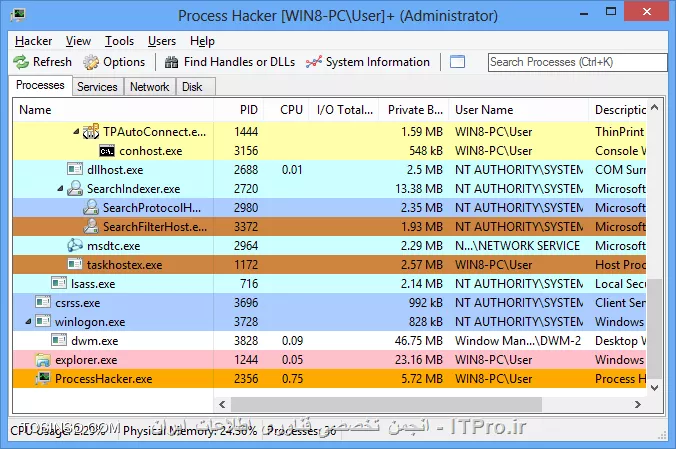676x449 pixels.
Task: Select the Processes tab
Action: (x=40, y=85)
